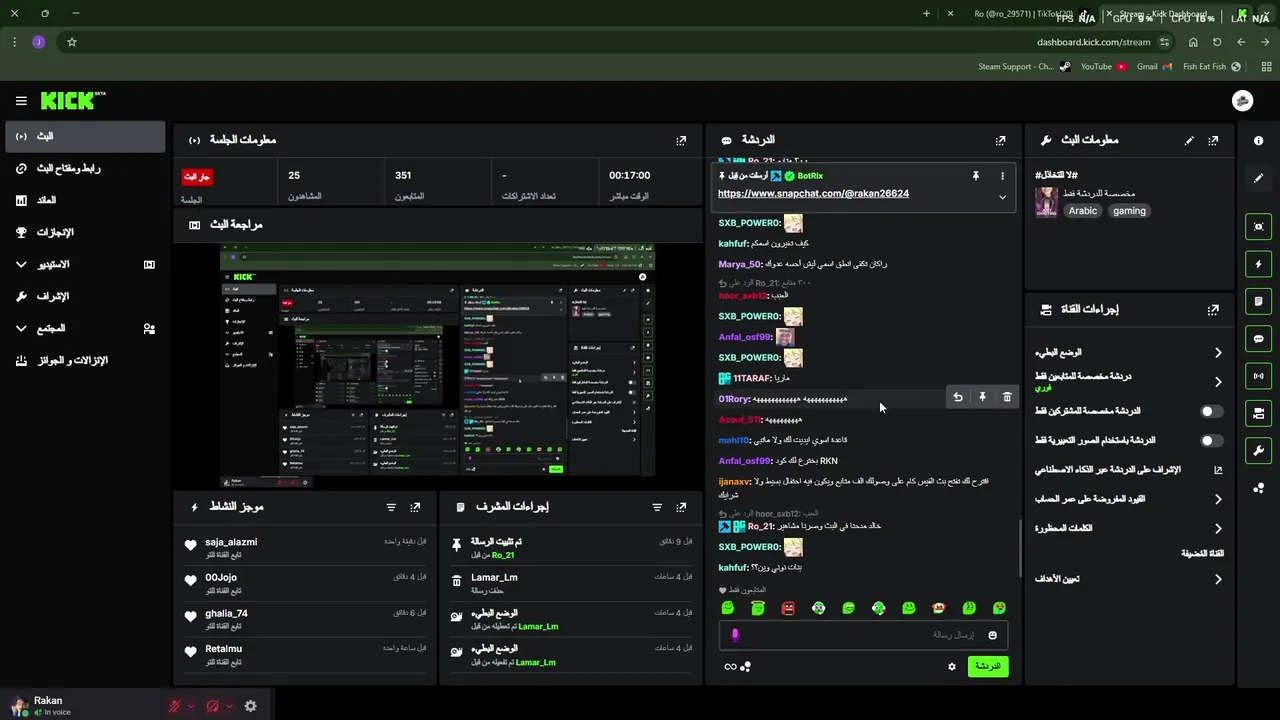
Task: Click the gaming tag
Action: pos(1129,211)
